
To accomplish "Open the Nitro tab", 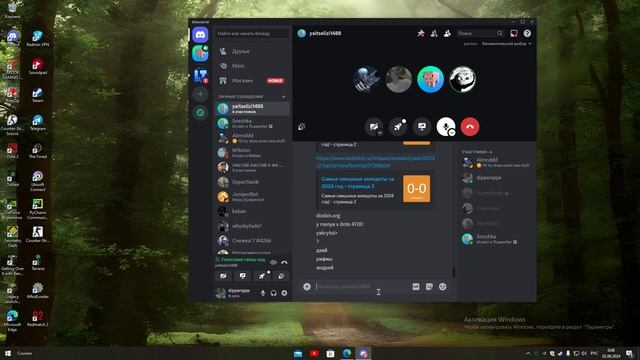I will click(252, 66).
